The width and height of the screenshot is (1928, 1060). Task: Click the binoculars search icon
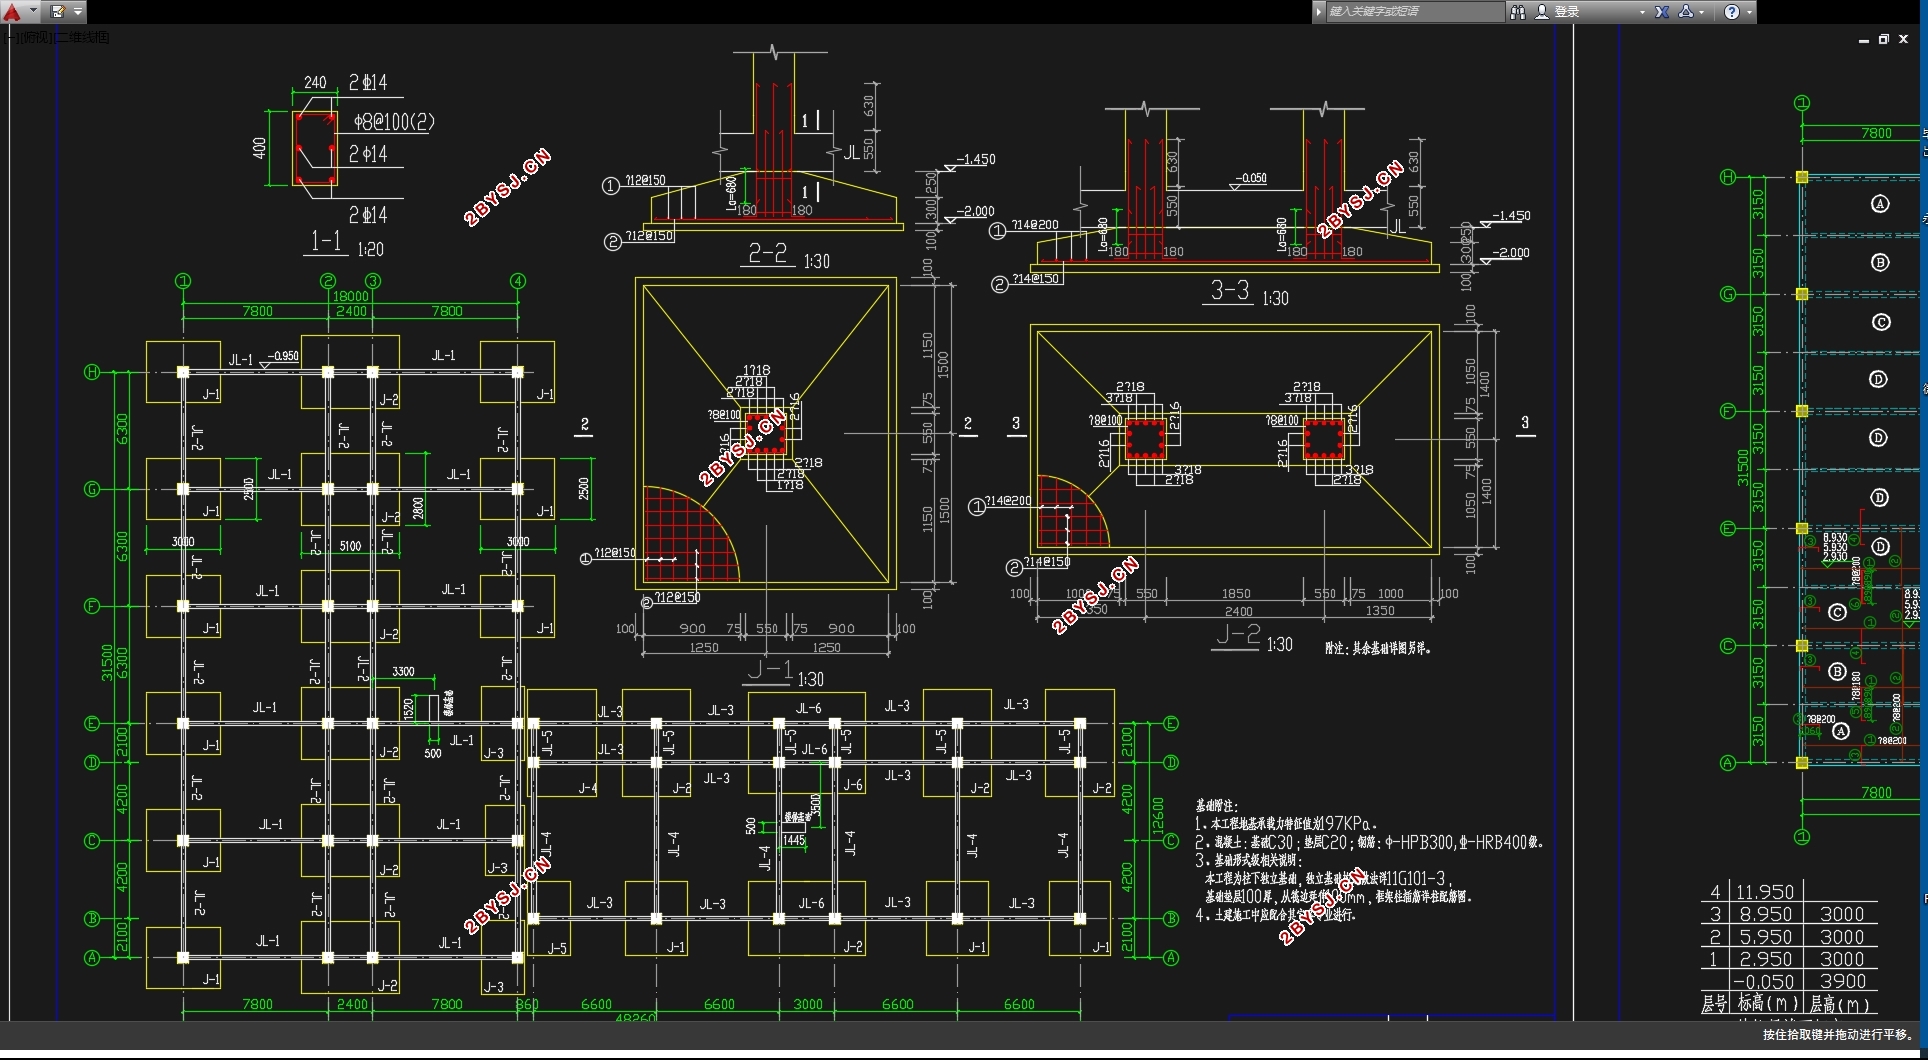pyautogui.click(x=1518, y=12)
